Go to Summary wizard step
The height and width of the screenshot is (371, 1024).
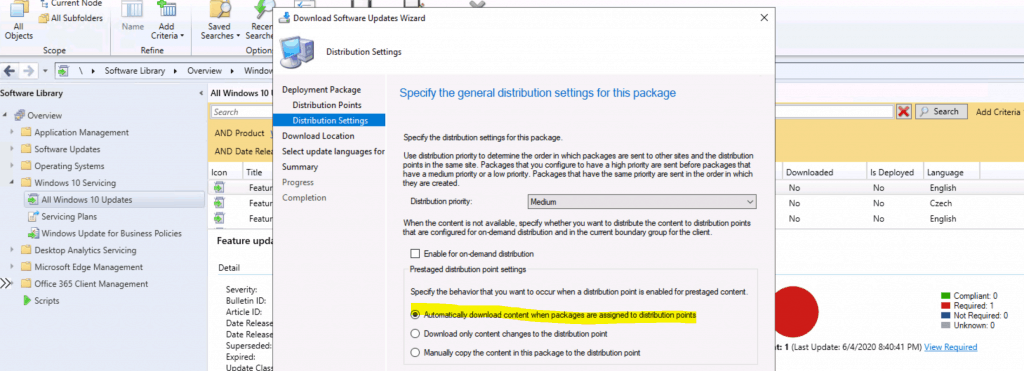coord(300,167)
